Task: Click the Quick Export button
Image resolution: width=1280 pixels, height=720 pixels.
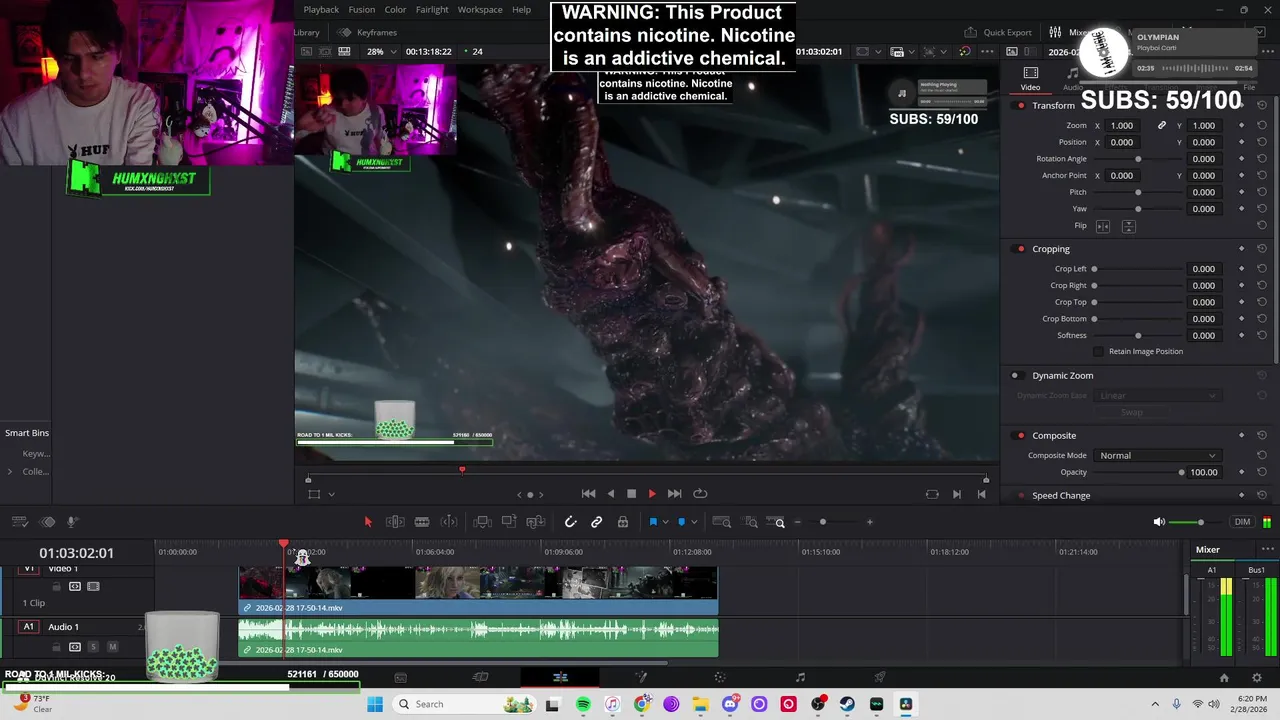Action: pyautogui.click(x=998, y=32)
